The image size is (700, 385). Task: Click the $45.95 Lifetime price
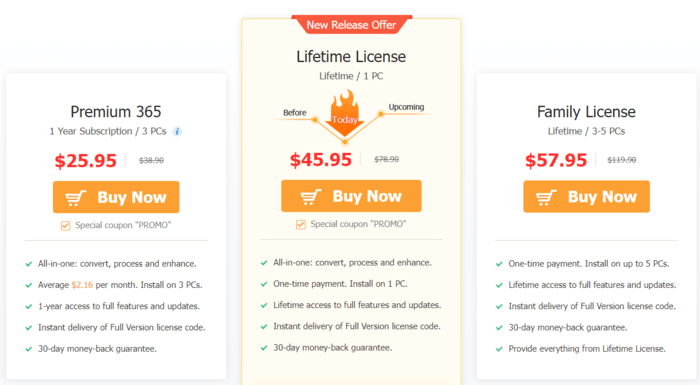321,159
